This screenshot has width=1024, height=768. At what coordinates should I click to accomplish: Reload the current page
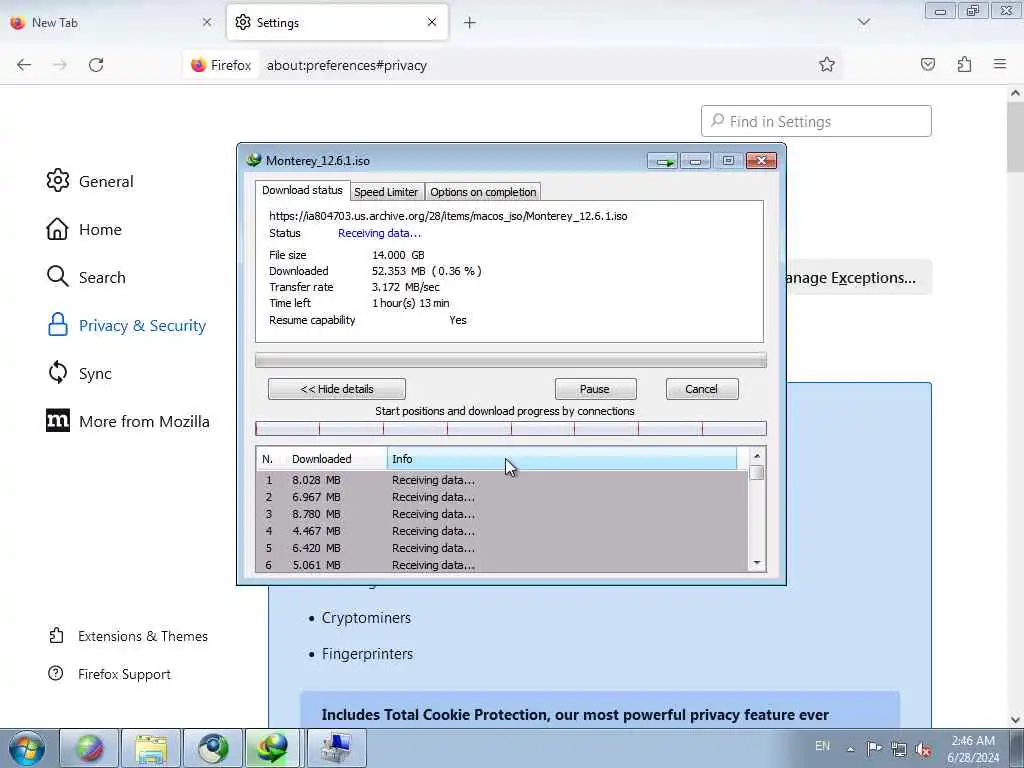96,65
